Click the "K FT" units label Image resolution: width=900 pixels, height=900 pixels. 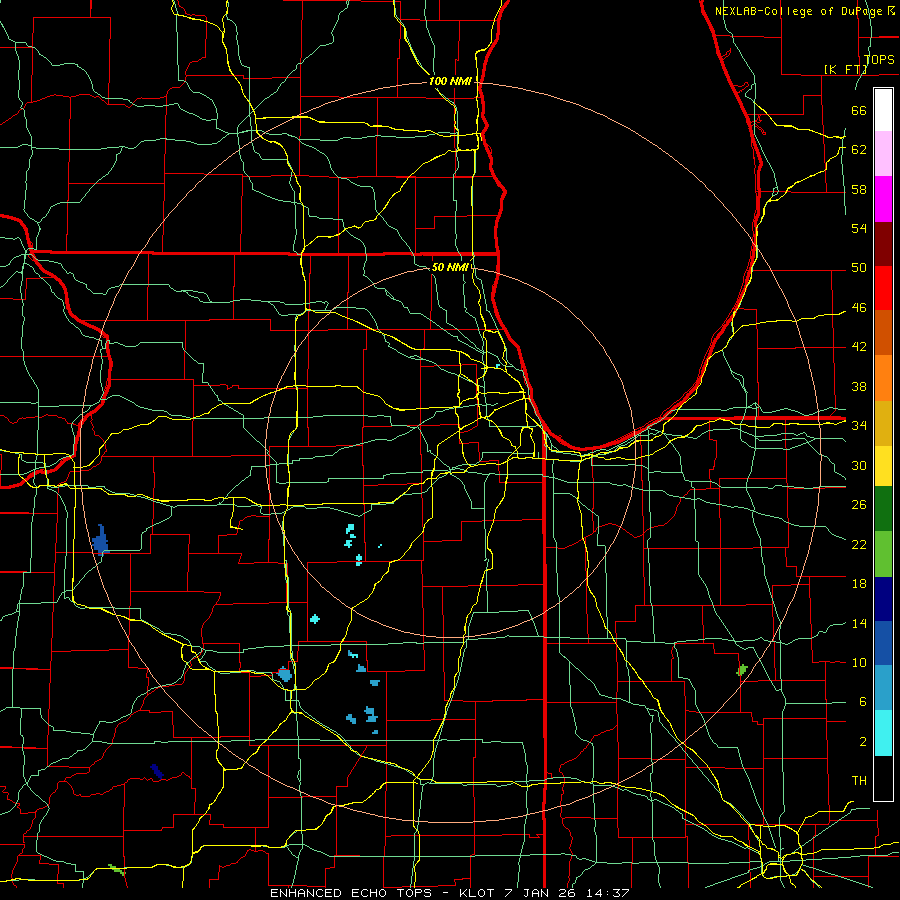tap(846, 69)
